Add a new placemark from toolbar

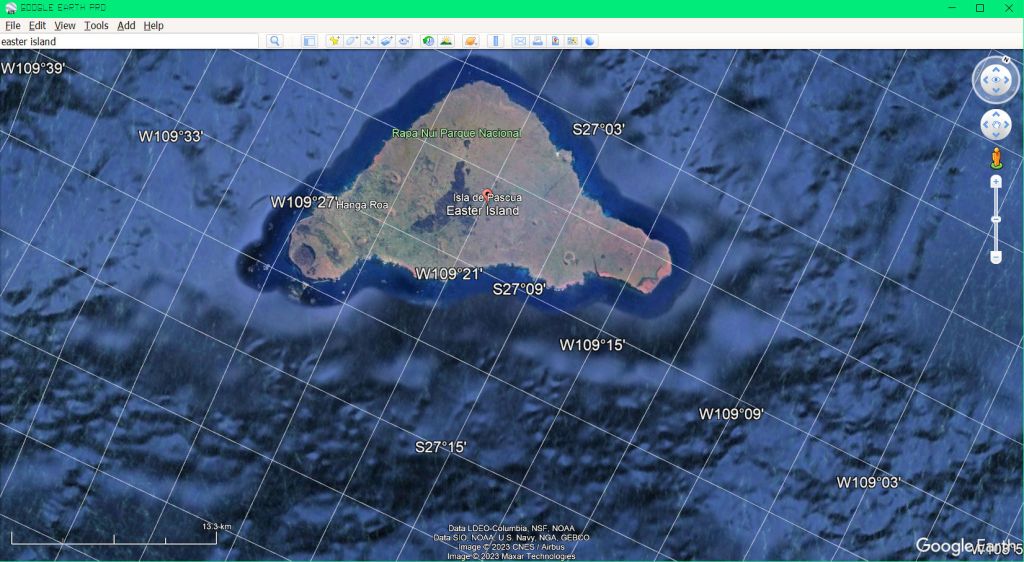[335, 41]
